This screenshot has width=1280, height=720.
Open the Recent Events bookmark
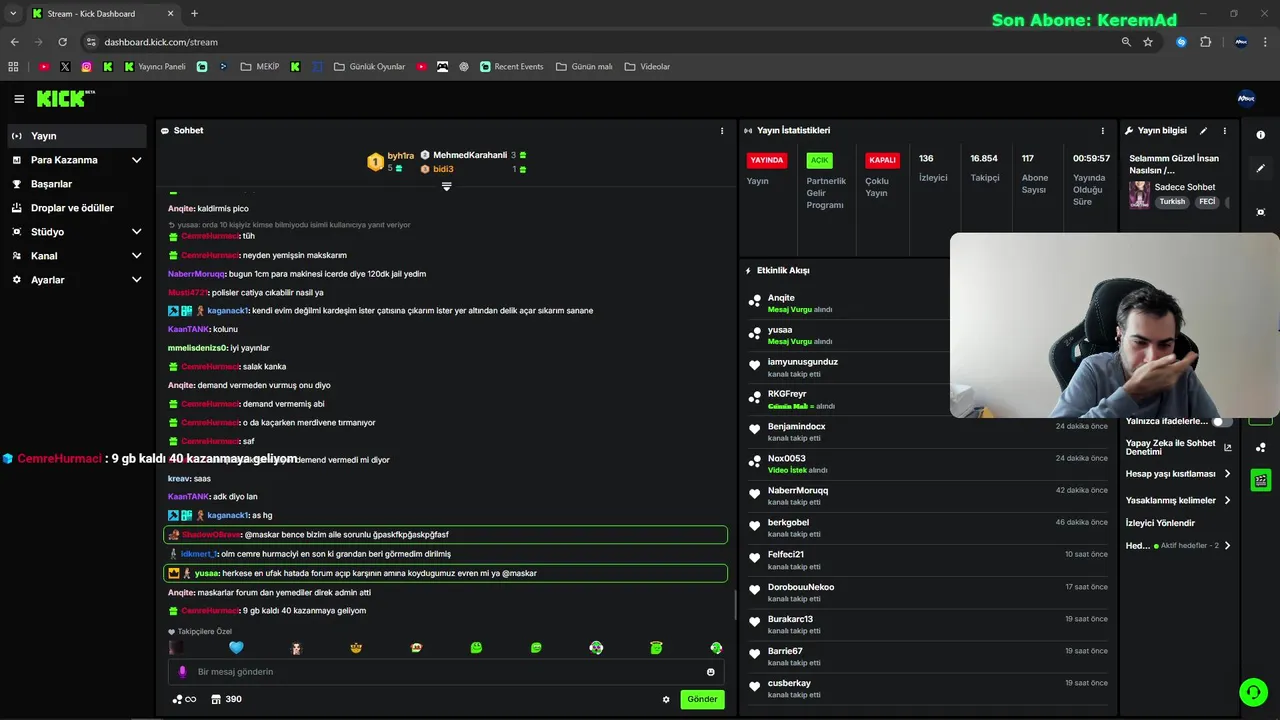point(512,67)
